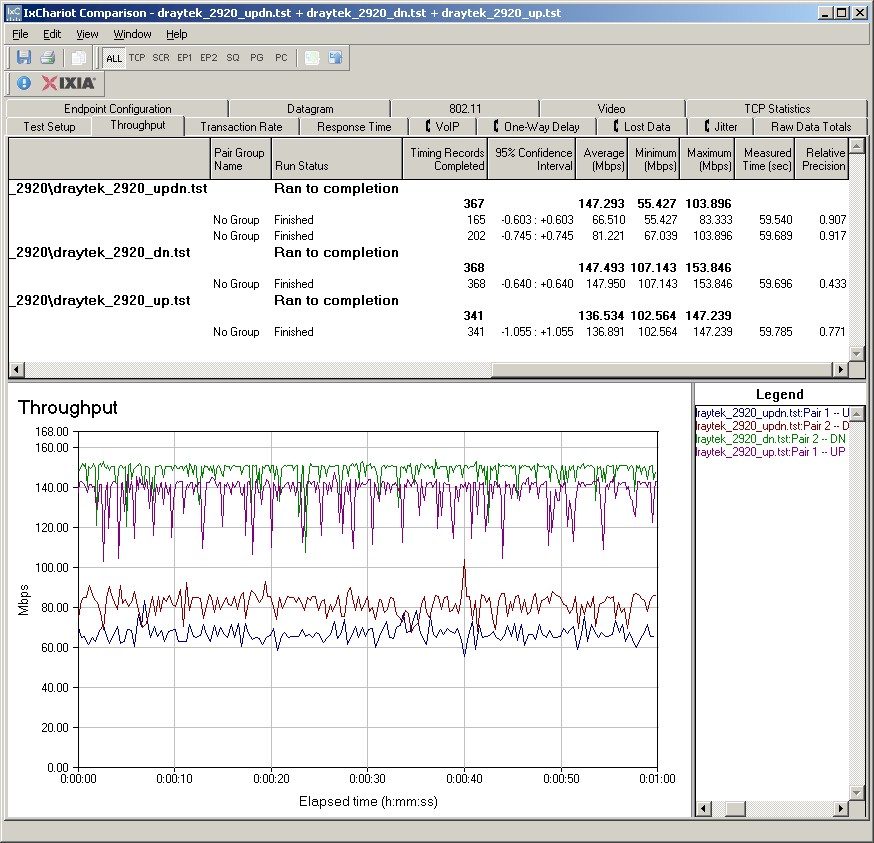Click legend horizontal scroll right arrow
The height and width of the screenshot is (843, 874).
[841, 808]
